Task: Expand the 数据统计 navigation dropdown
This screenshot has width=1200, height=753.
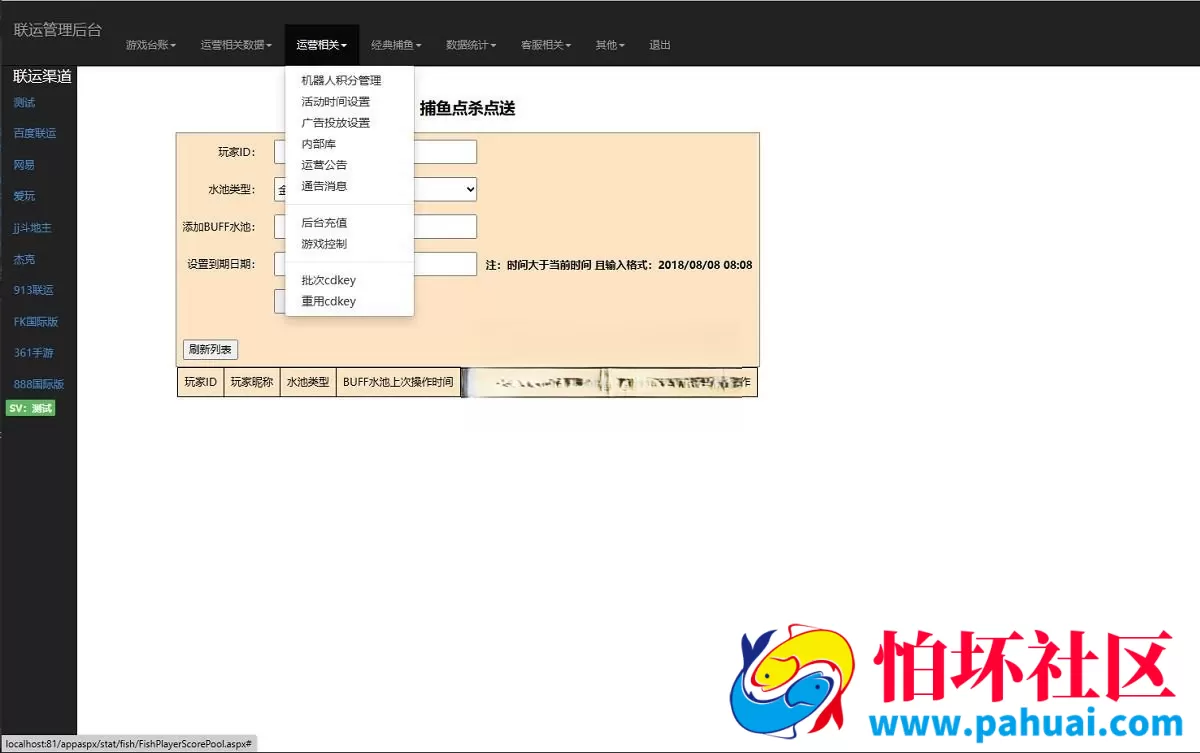Action: 471,45
